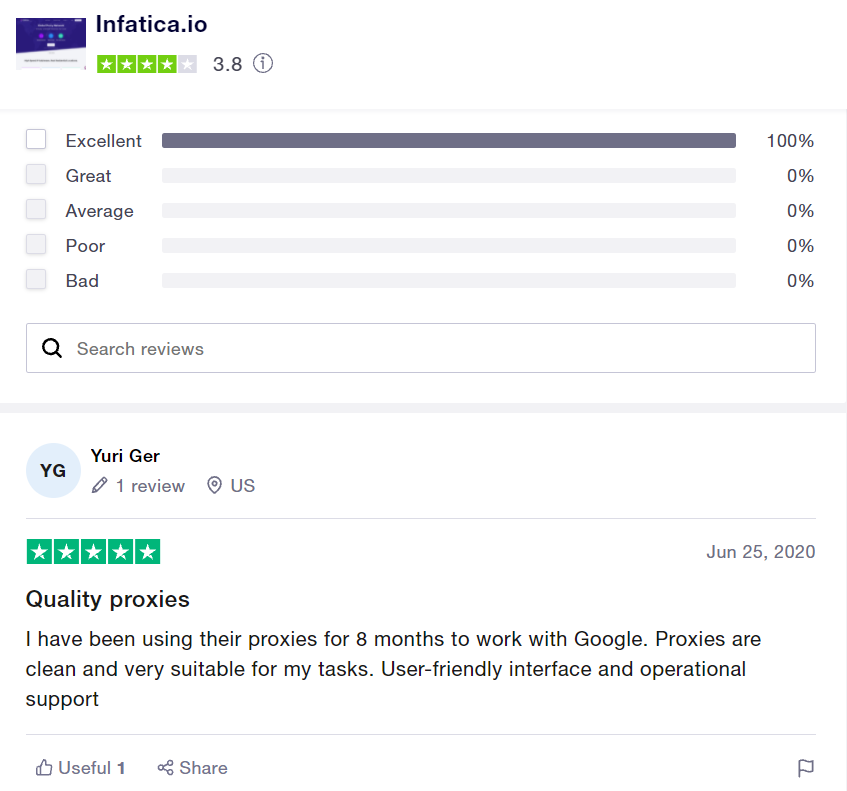Flag the review with the flag icon

coord(805,768)
